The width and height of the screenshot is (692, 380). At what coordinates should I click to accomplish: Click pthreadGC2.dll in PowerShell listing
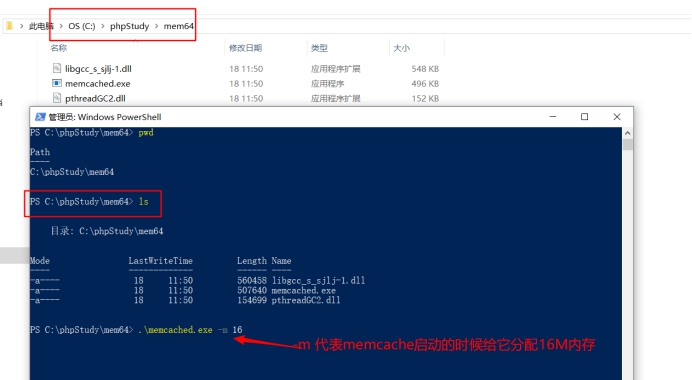[x=306, y=300]
